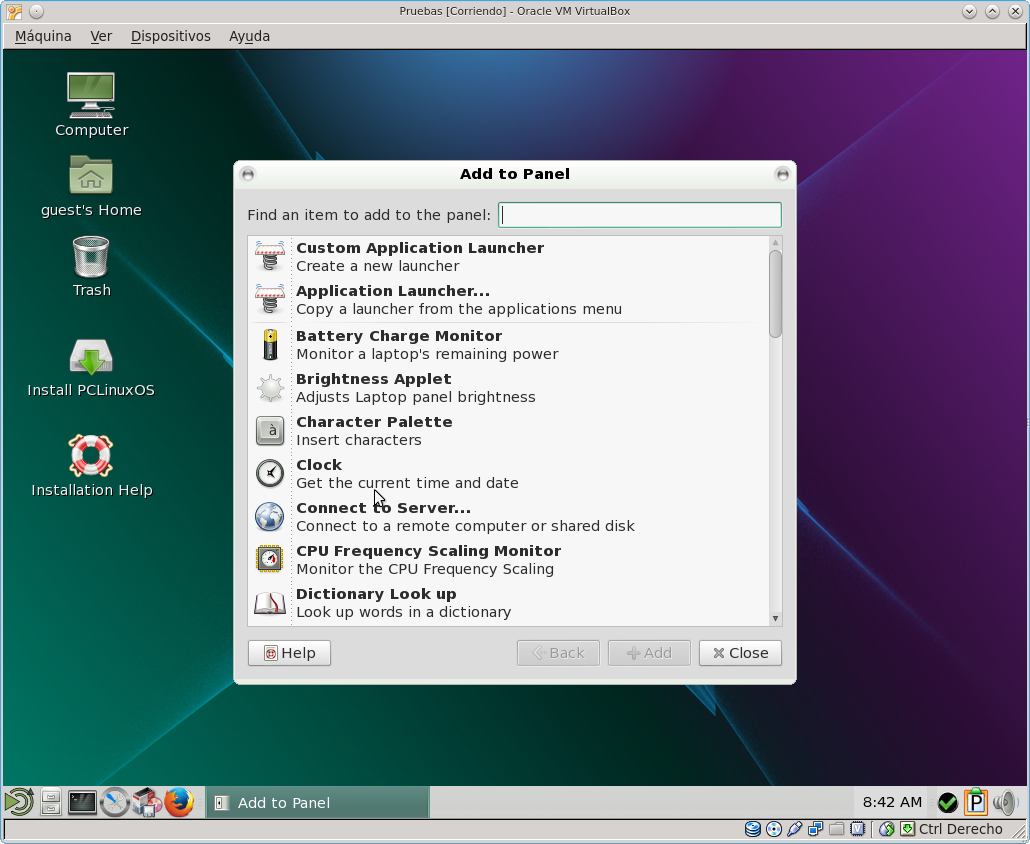Click the Add to Panel taskbar entry

317,803
